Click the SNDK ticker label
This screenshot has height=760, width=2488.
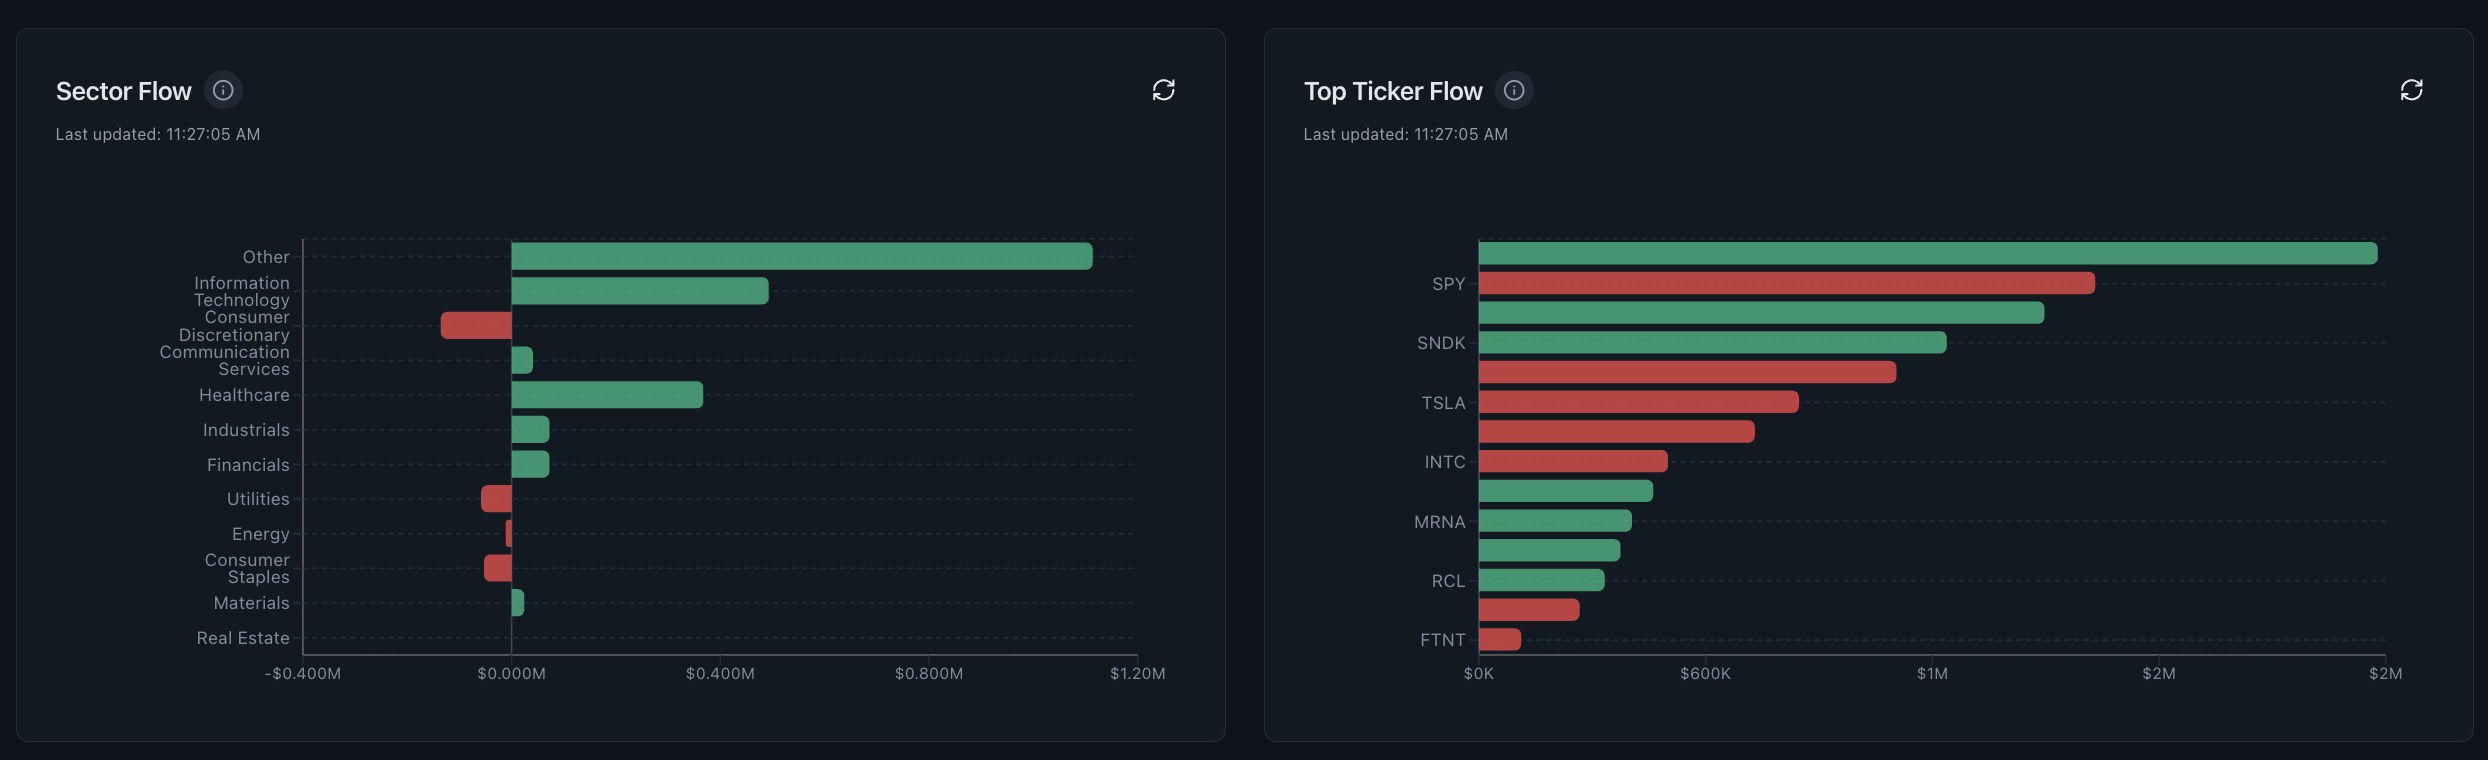[1441, 343]
